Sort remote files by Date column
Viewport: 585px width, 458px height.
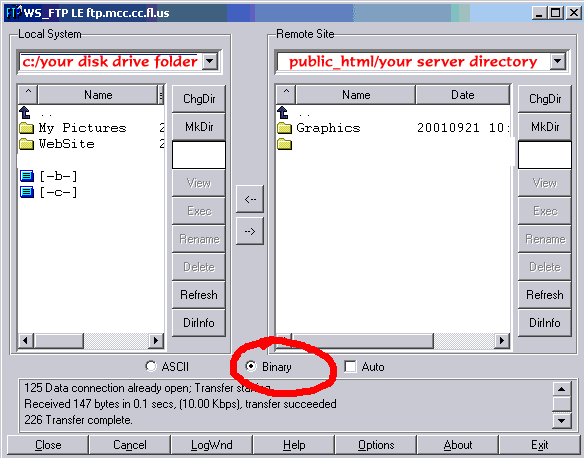[463, 95]
